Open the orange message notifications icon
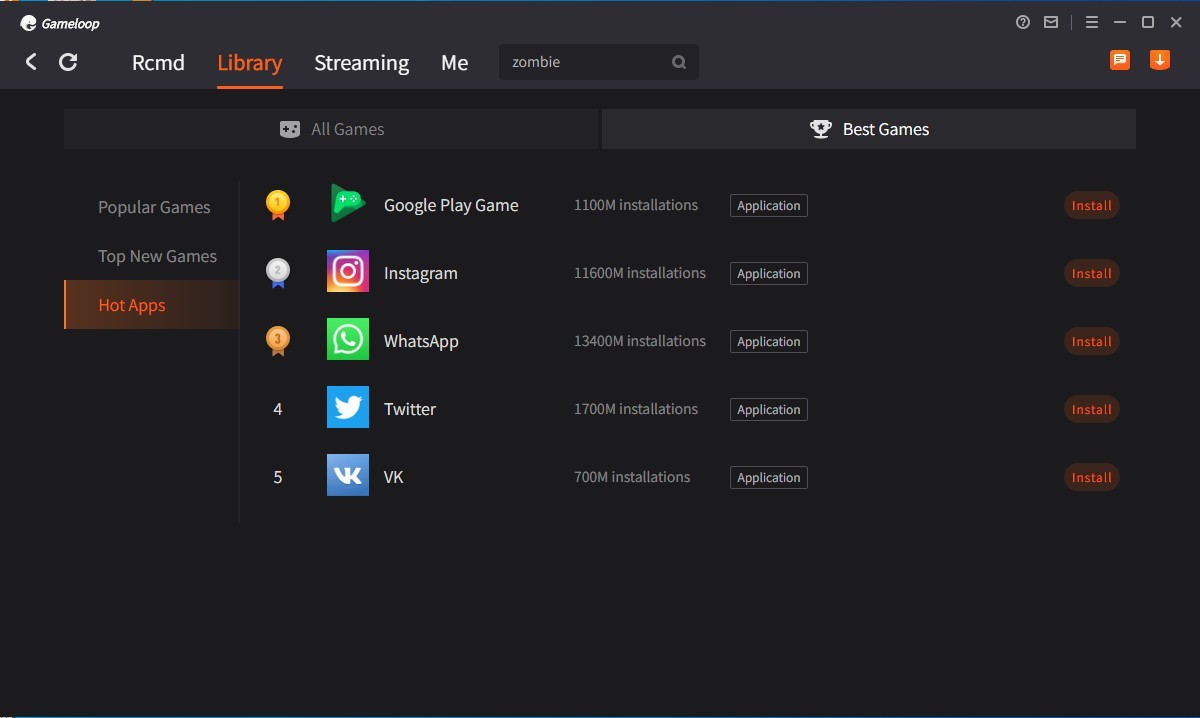This screenshot has width=1200, height=718. click(1120, 60)
